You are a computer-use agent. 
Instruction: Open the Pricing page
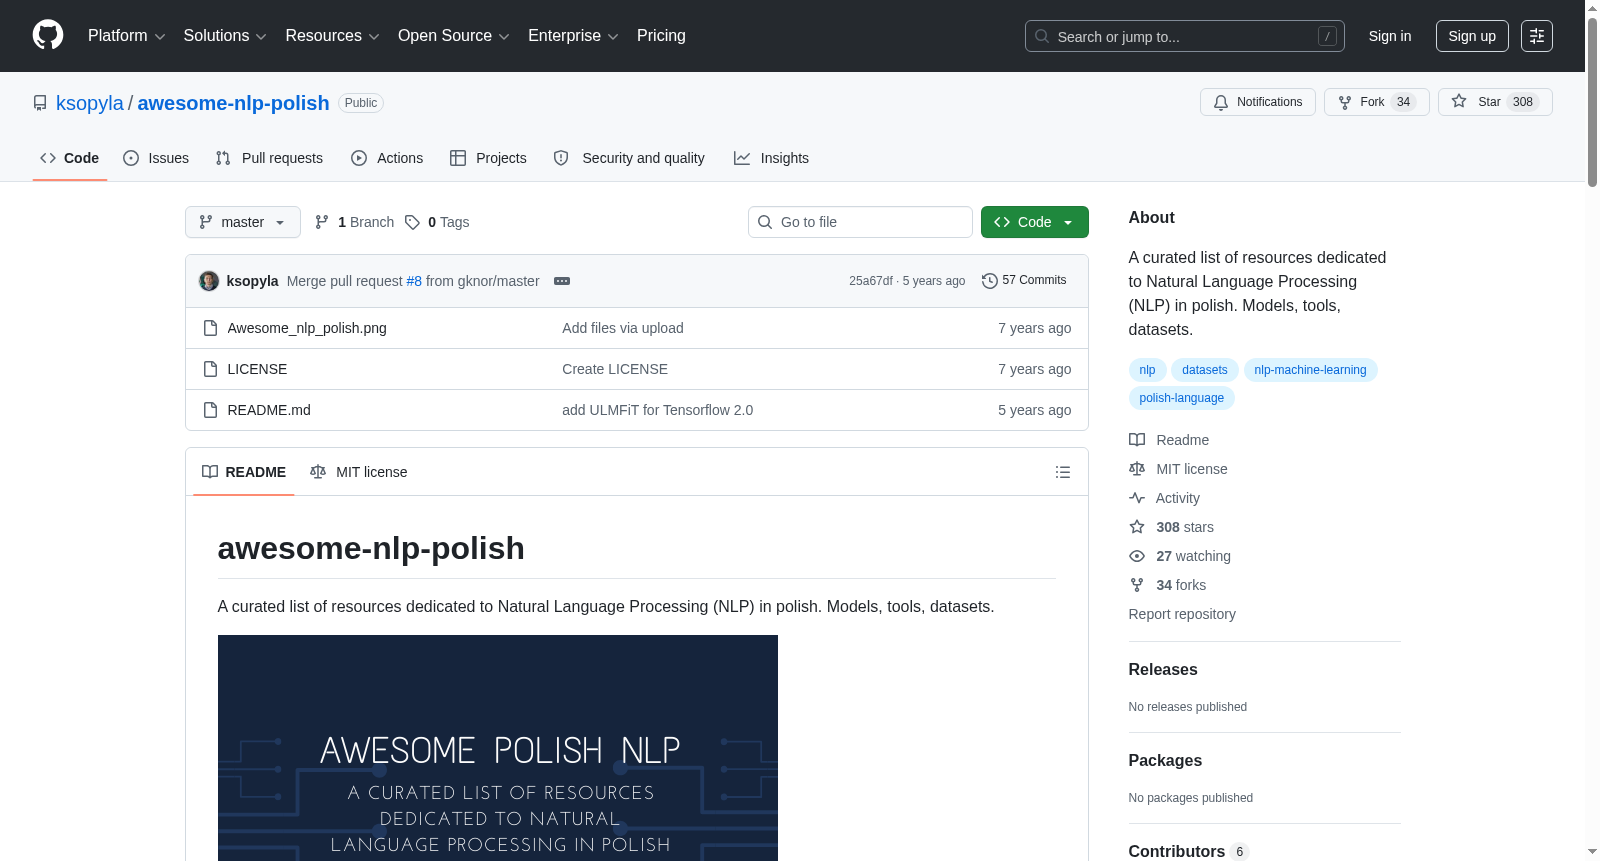(661, 36)
